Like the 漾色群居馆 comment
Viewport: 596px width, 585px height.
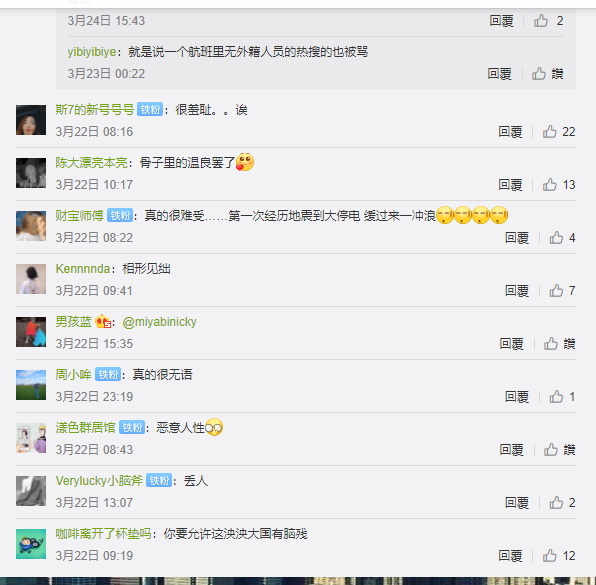pyautogui.click(x=559, y=450)
